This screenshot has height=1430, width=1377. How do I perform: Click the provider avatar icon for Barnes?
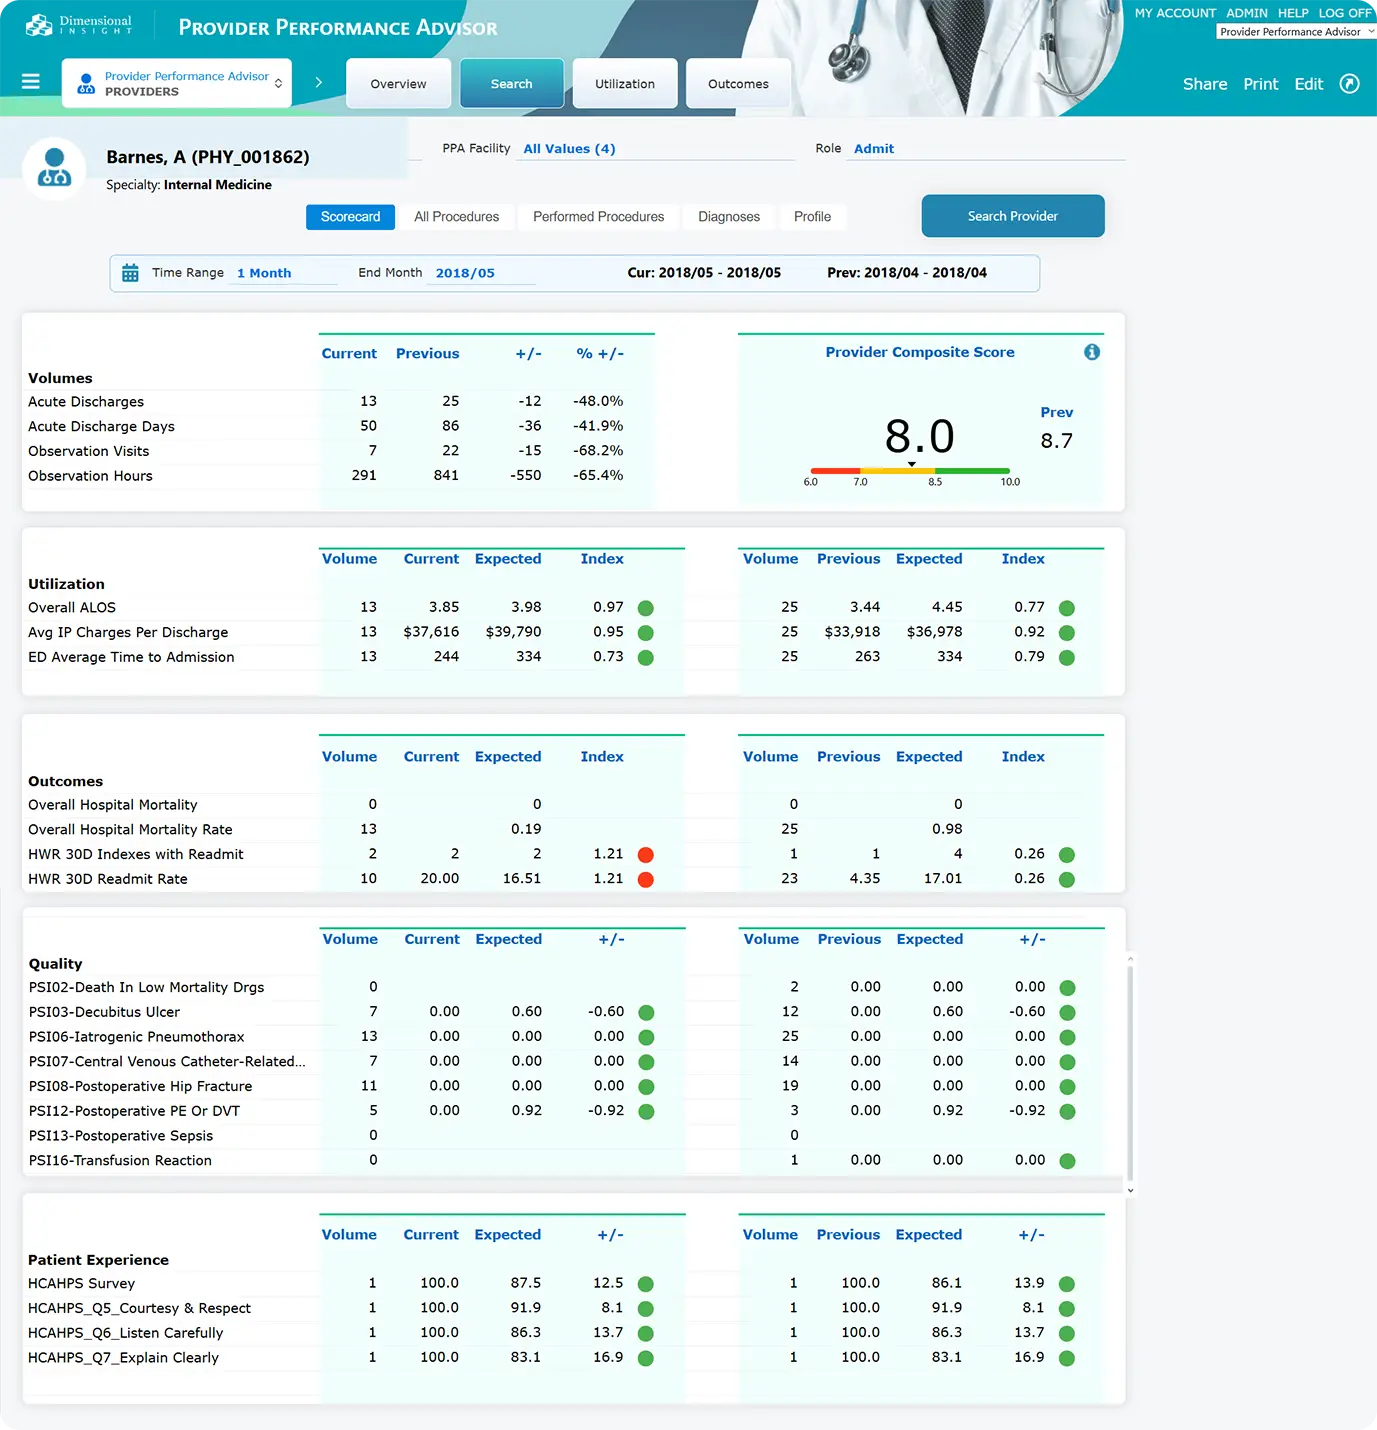[54, 168]
